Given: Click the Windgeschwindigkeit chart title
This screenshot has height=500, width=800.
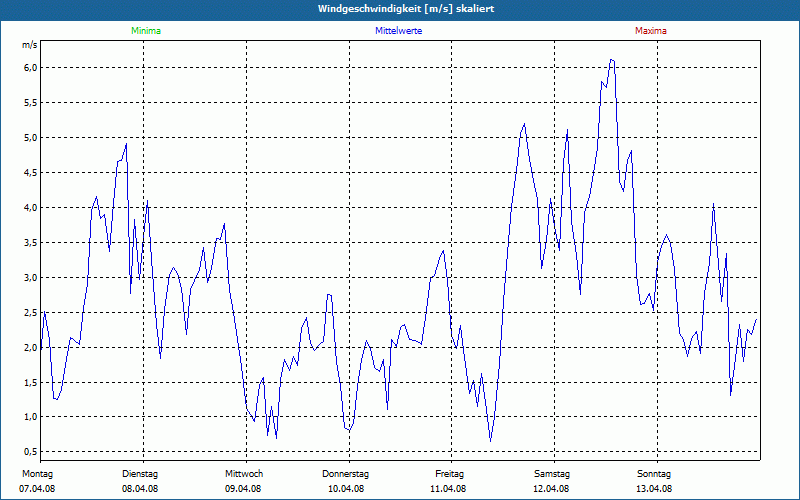Looking at the screenshot, I should coord(406,9).
